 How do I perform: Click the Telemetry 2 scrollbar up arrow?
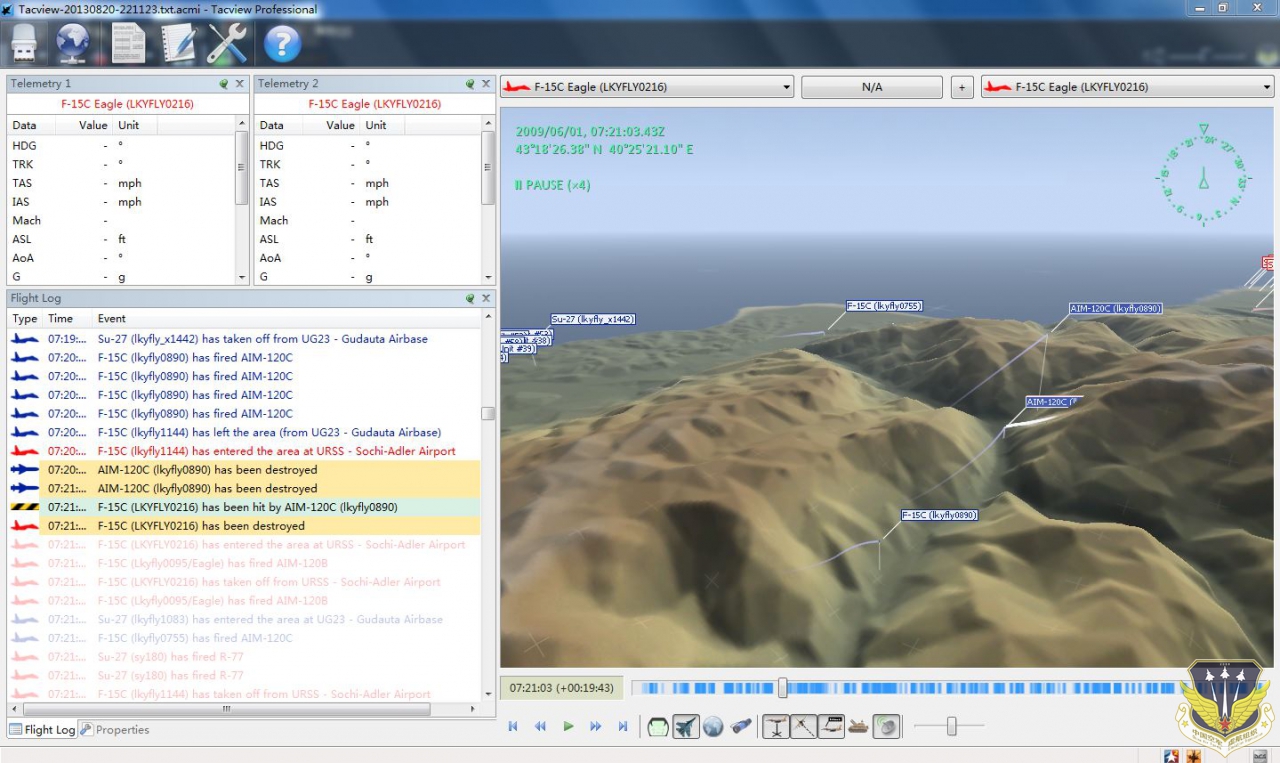(x=488, y=123)
